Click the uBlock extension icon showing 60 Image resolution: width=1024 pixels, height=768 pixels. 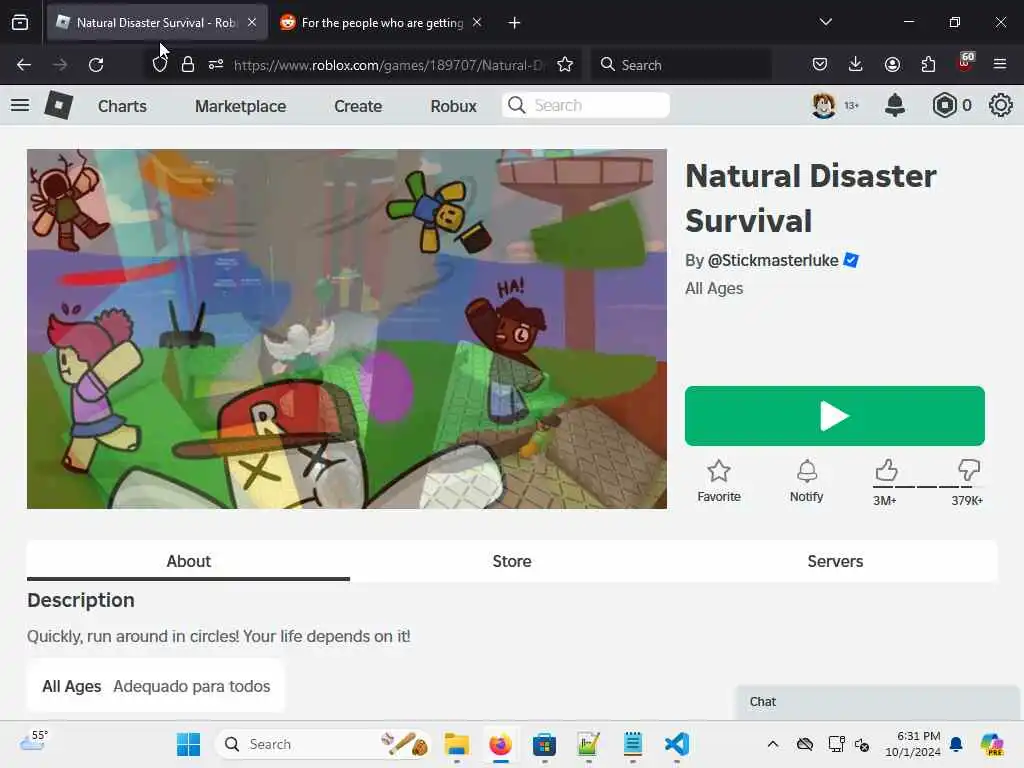coord(965,62)
